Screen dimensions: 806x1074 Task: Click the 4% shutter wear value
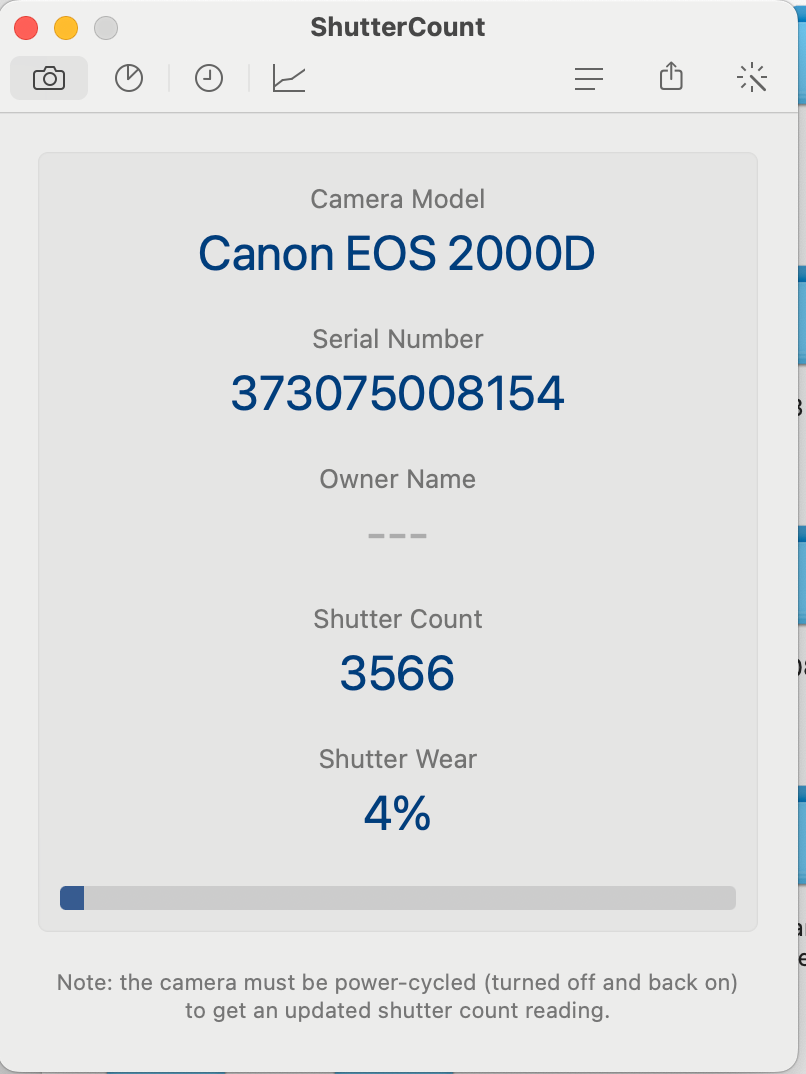point(397,814)
